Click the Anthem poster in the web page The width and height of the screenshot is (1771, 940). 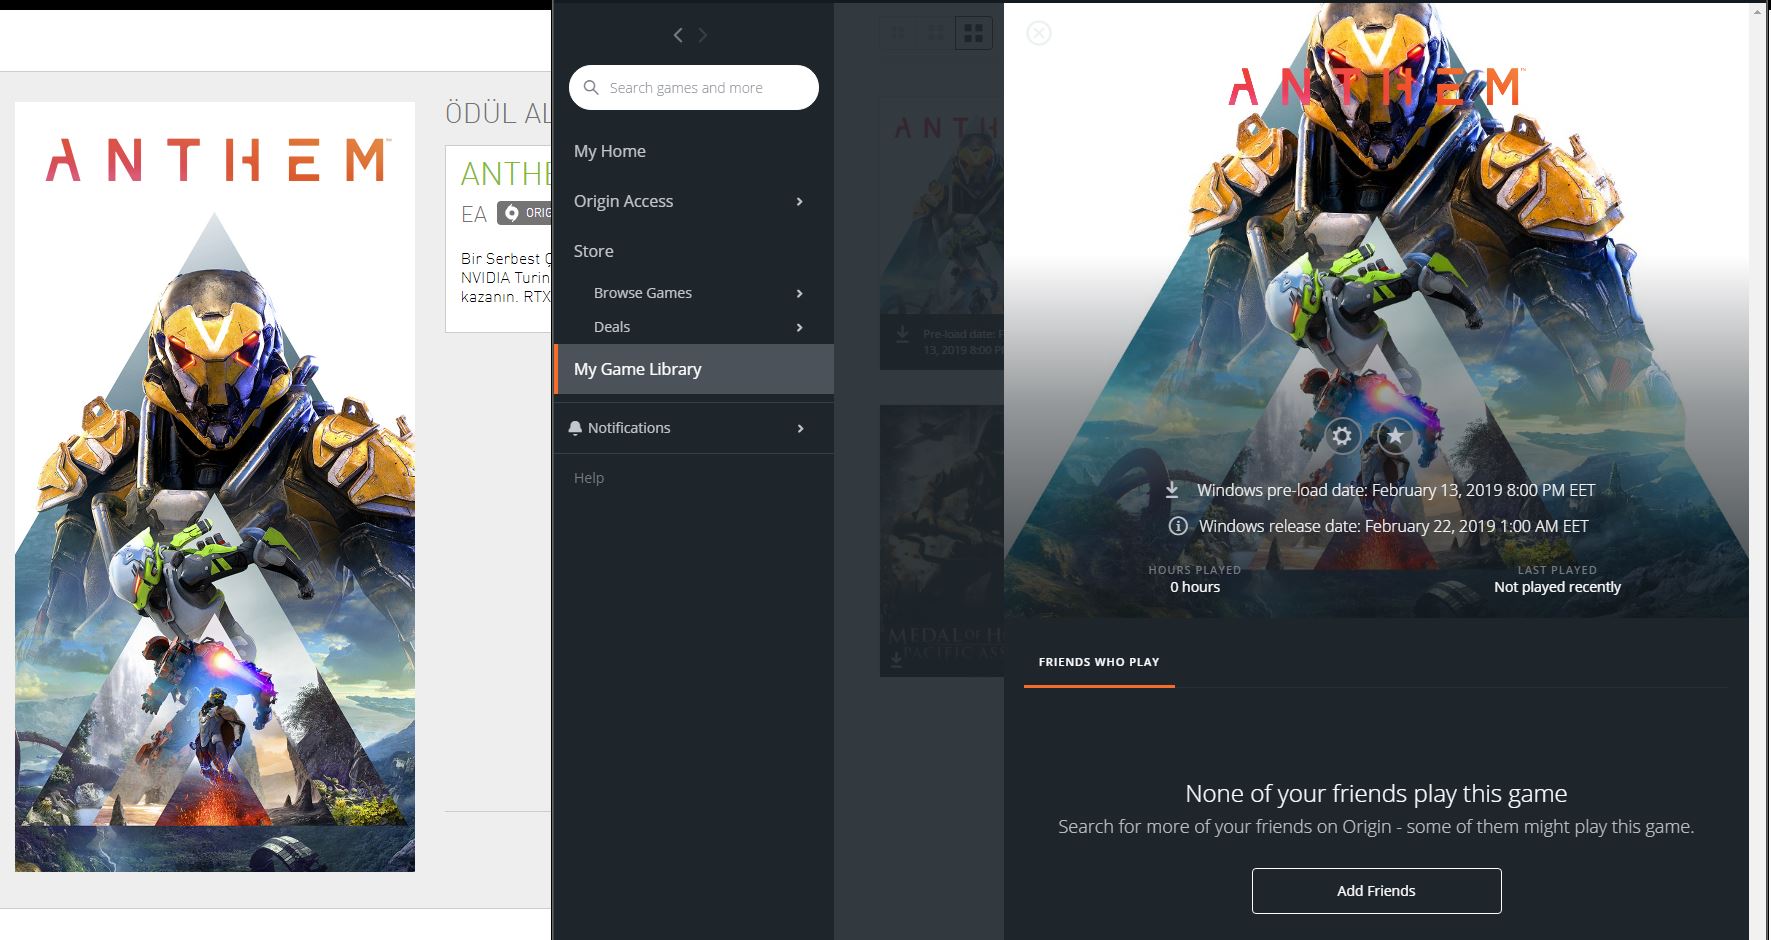tap(215, 487)
